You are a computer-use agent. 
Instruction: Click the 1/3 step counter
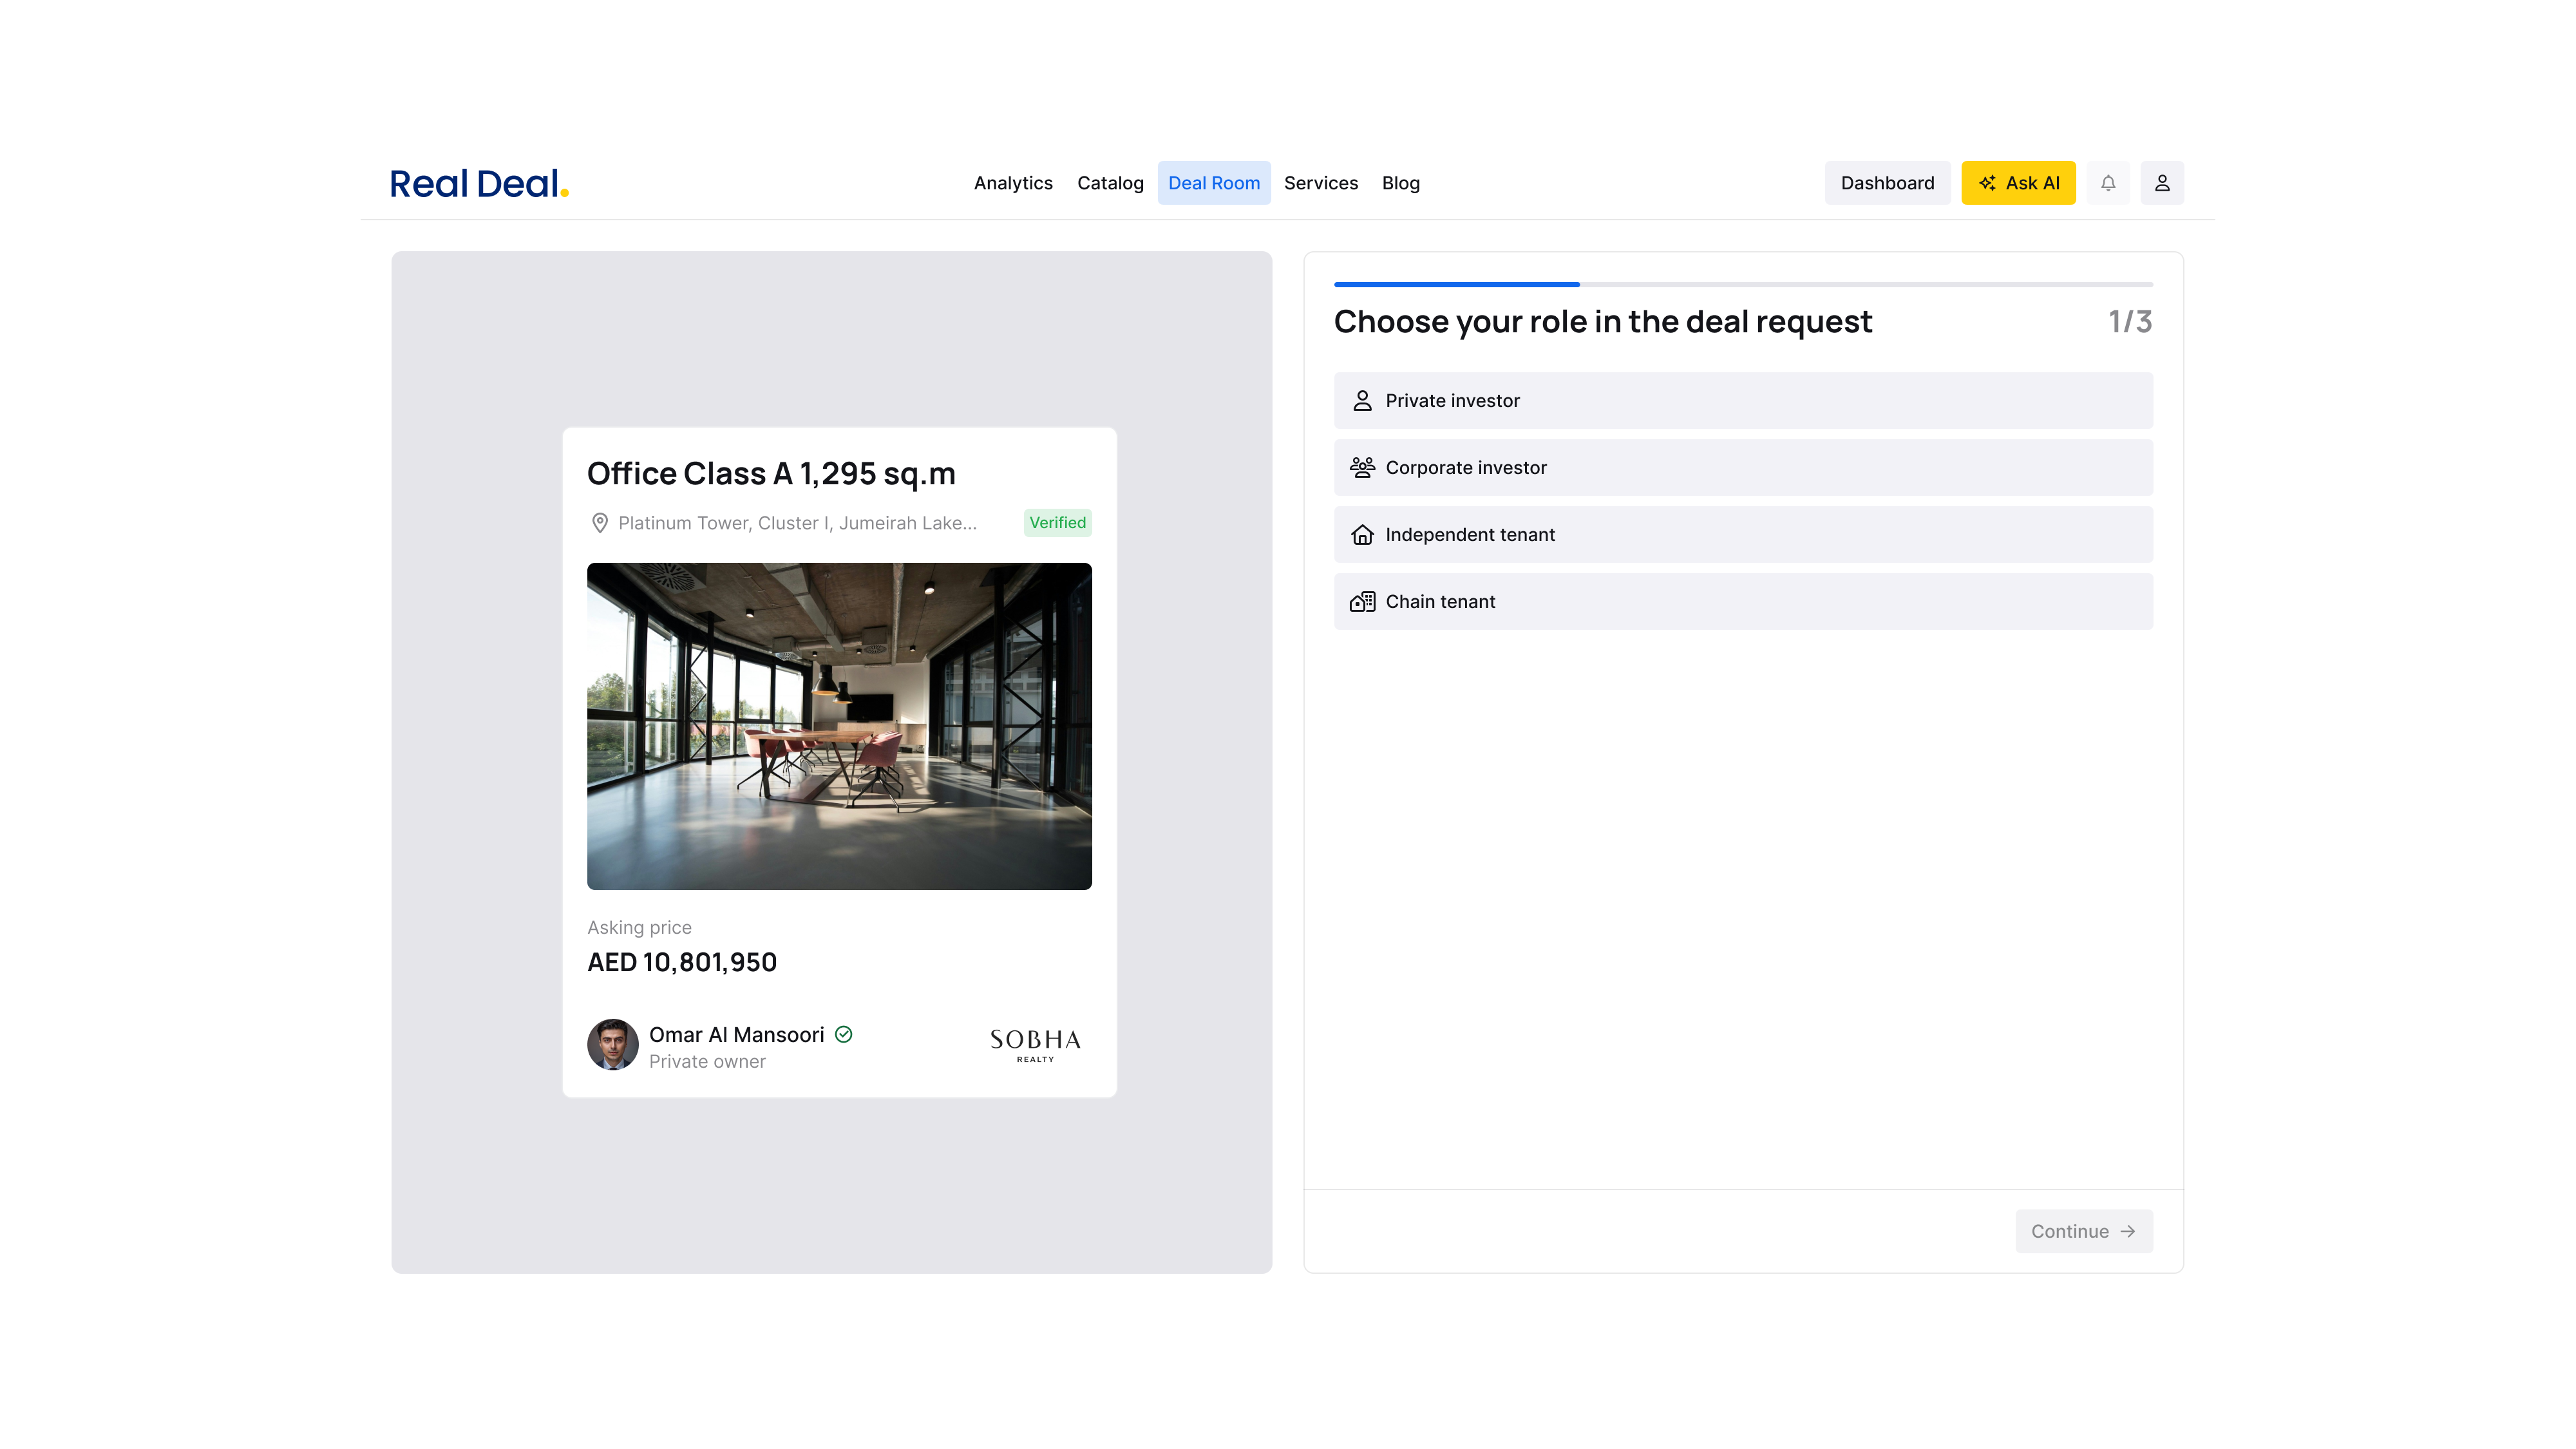tap(2130, 321)
